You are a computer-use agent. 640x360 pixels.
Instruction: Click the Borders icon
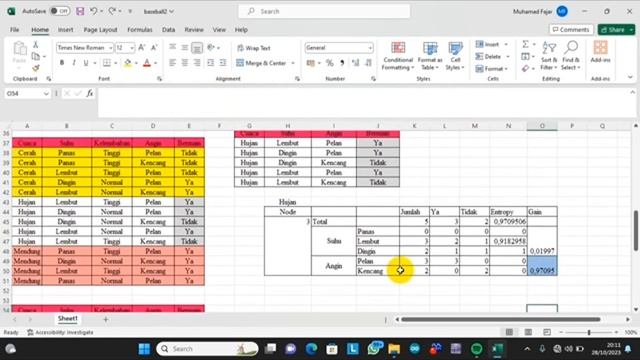point(107,63)
